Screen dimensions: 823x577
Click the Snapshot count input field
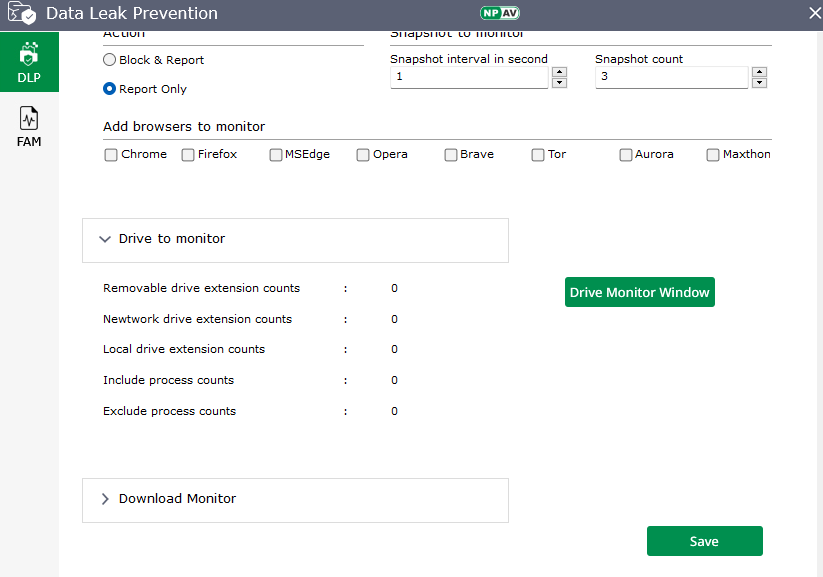pyautogui.click(x=670, y=77)
